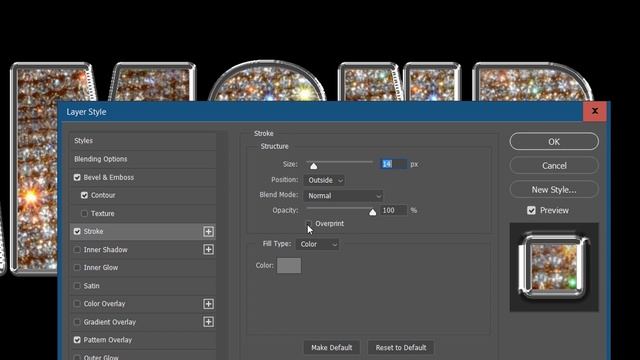The image size is (640, 360).
Task: Disable the Stroke effect checkbox
Action: (x=77, y=231)
